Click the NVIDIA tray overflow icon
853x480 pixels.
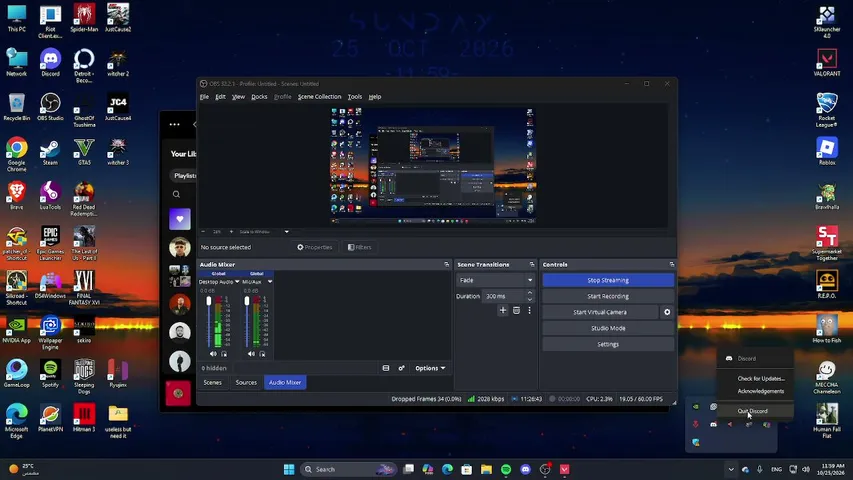pyautogui.click(x=696, y=407)
